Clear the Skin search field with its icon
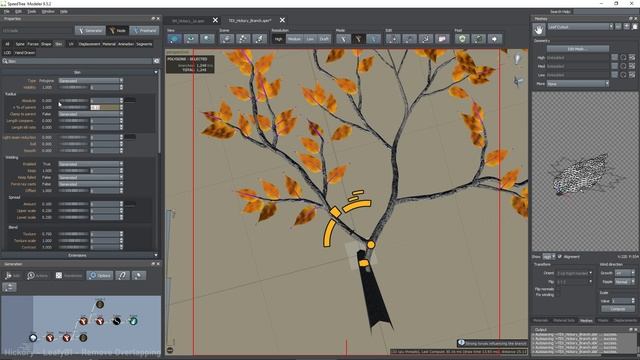640x360 pixels. click(x=156, y=61)
